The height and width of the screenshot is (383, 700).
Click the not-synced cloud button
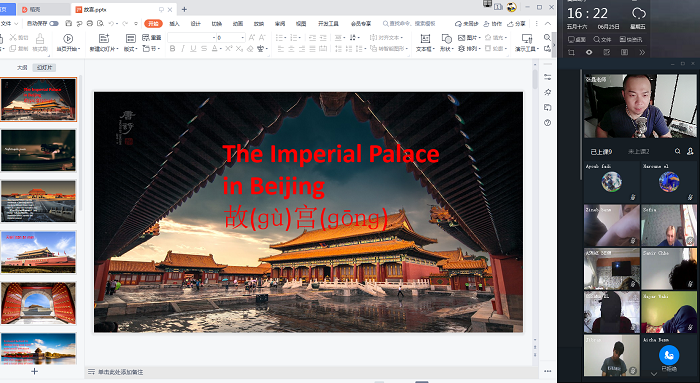tap(467, 23)
